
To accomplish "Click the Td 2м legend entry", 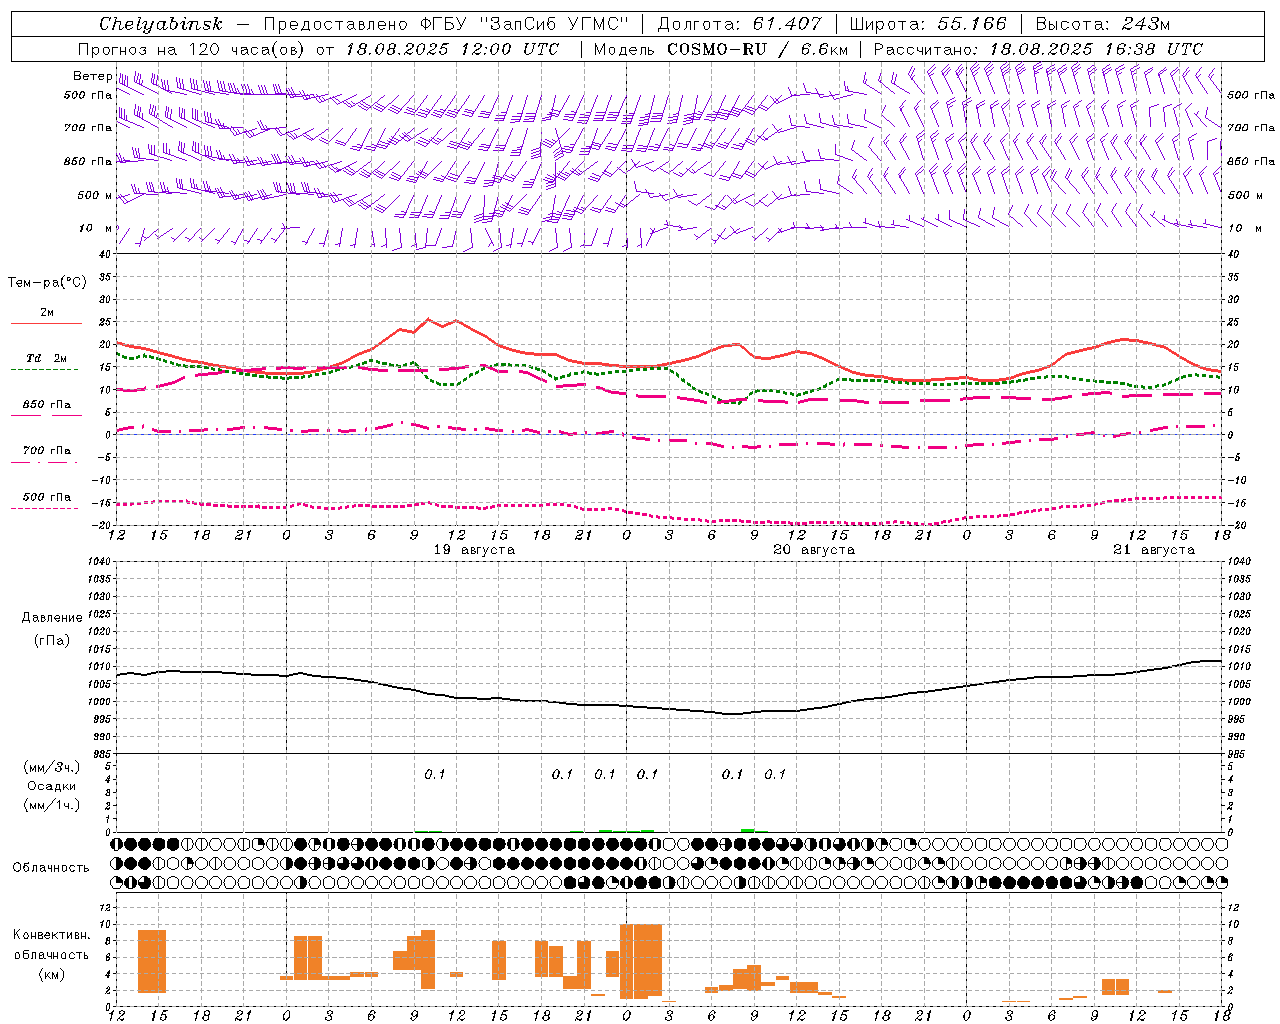I will click(47, 358).
